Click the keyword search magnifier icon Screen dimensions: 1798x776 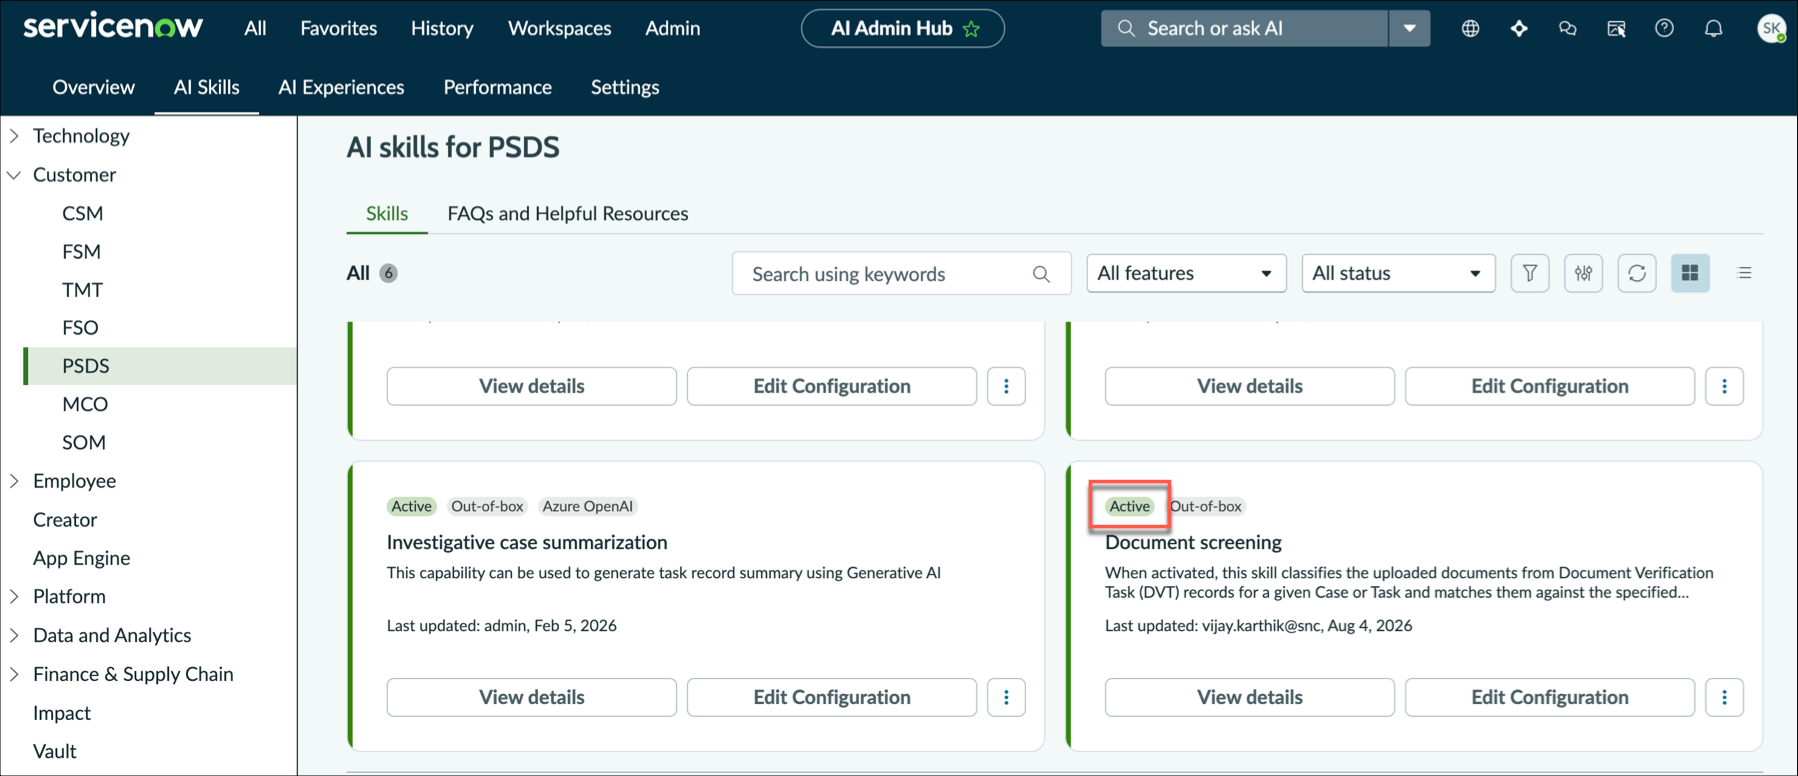point(1041,274)
